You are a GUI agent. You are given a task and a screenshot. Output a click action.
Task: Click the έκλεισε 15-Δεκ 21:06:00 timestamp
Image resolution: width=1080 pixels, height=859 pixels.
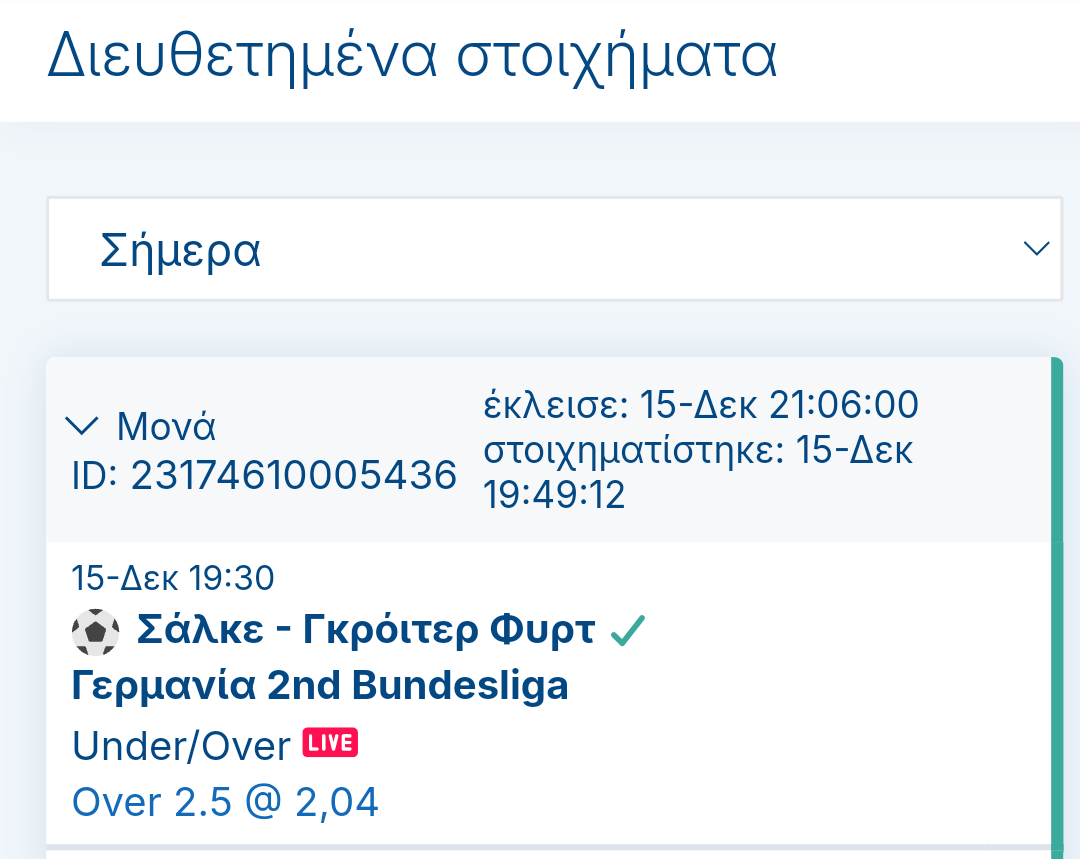tap(701, 405)
